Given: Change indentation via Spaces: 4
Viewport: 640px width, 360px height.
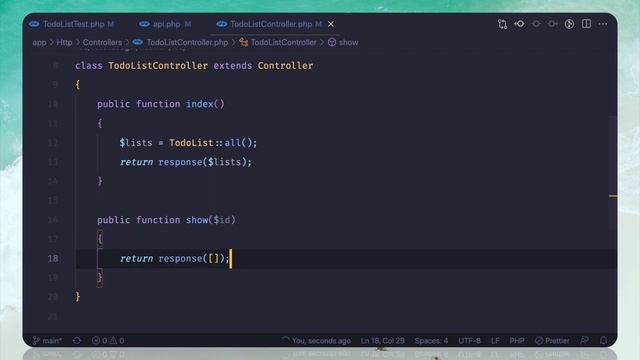Looking at the screenshot, I should [431, 340].
